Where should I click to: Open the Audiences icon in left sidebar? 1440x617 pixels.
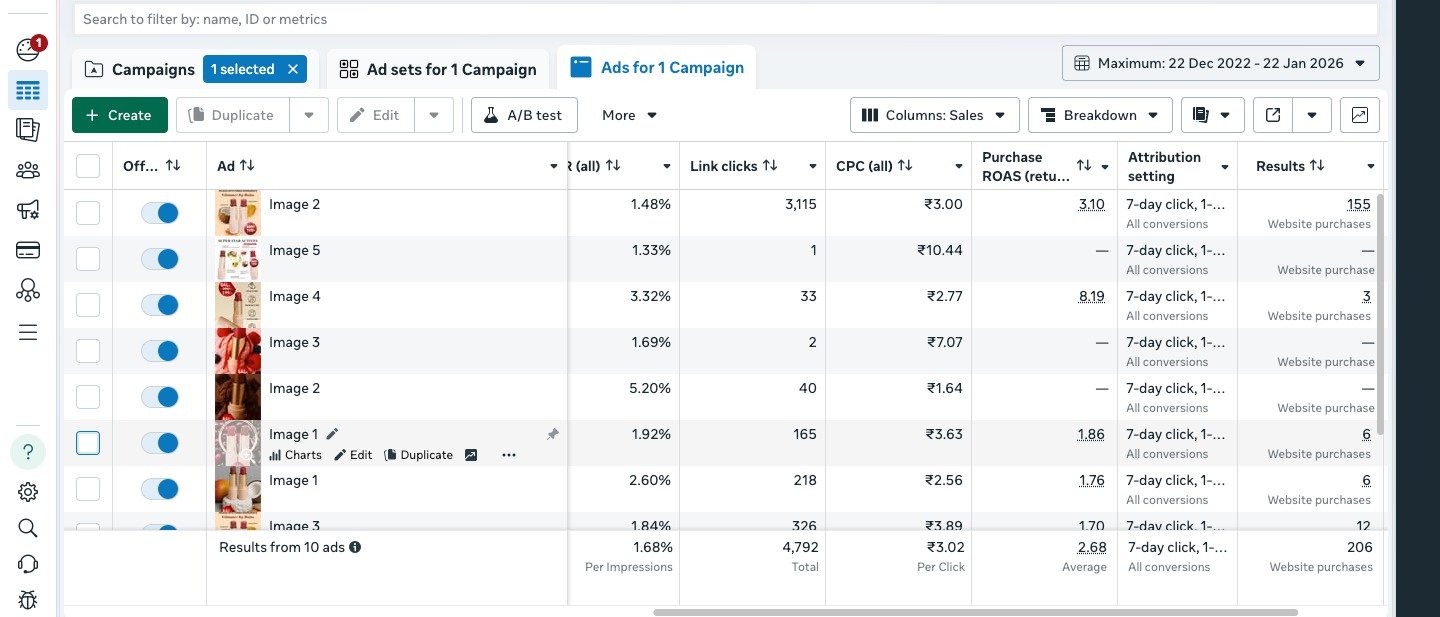point(28,171)
